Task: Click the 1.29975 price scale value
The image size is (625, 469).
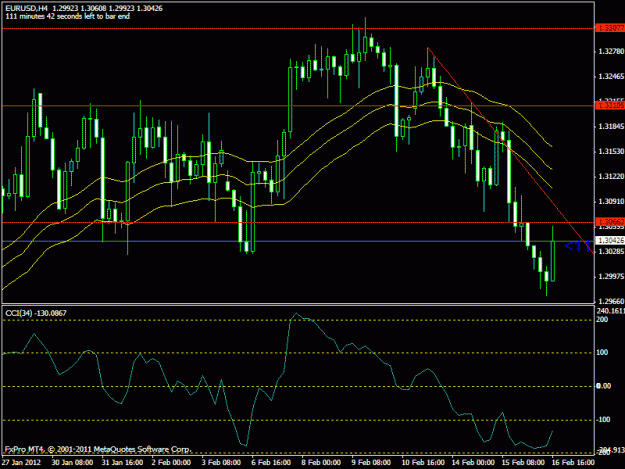Action: tap(611, 277)
